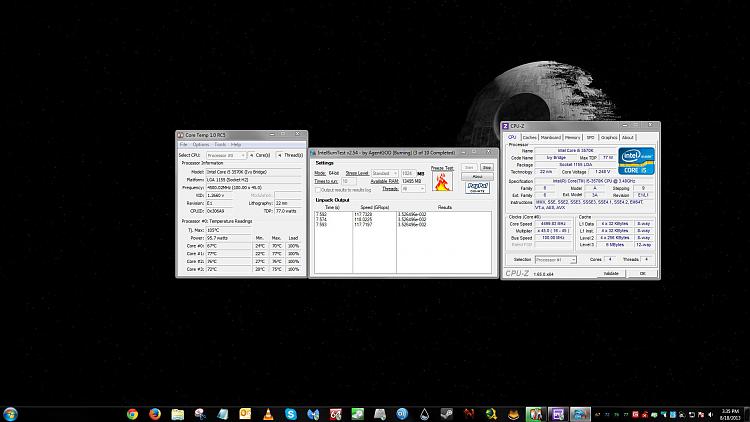Click the CPU-Z title bar icon
Image resolution: width=750 pixels, height=422 pixels.
[506, 126]
